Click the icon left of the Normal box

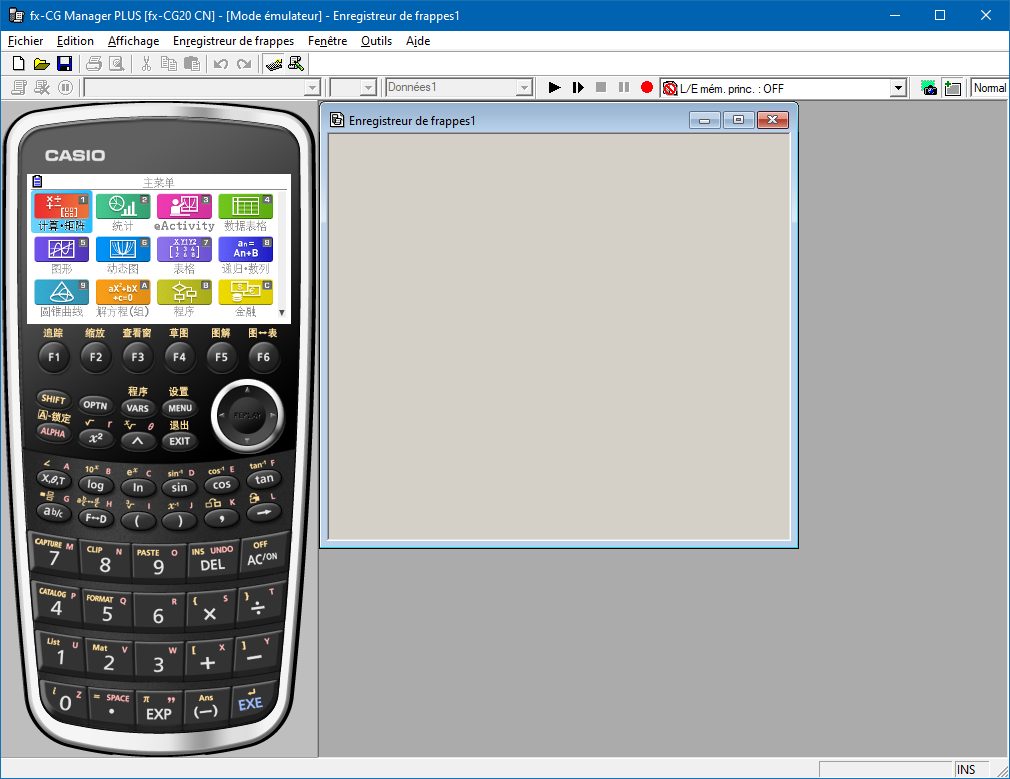[x=953, y=88]
